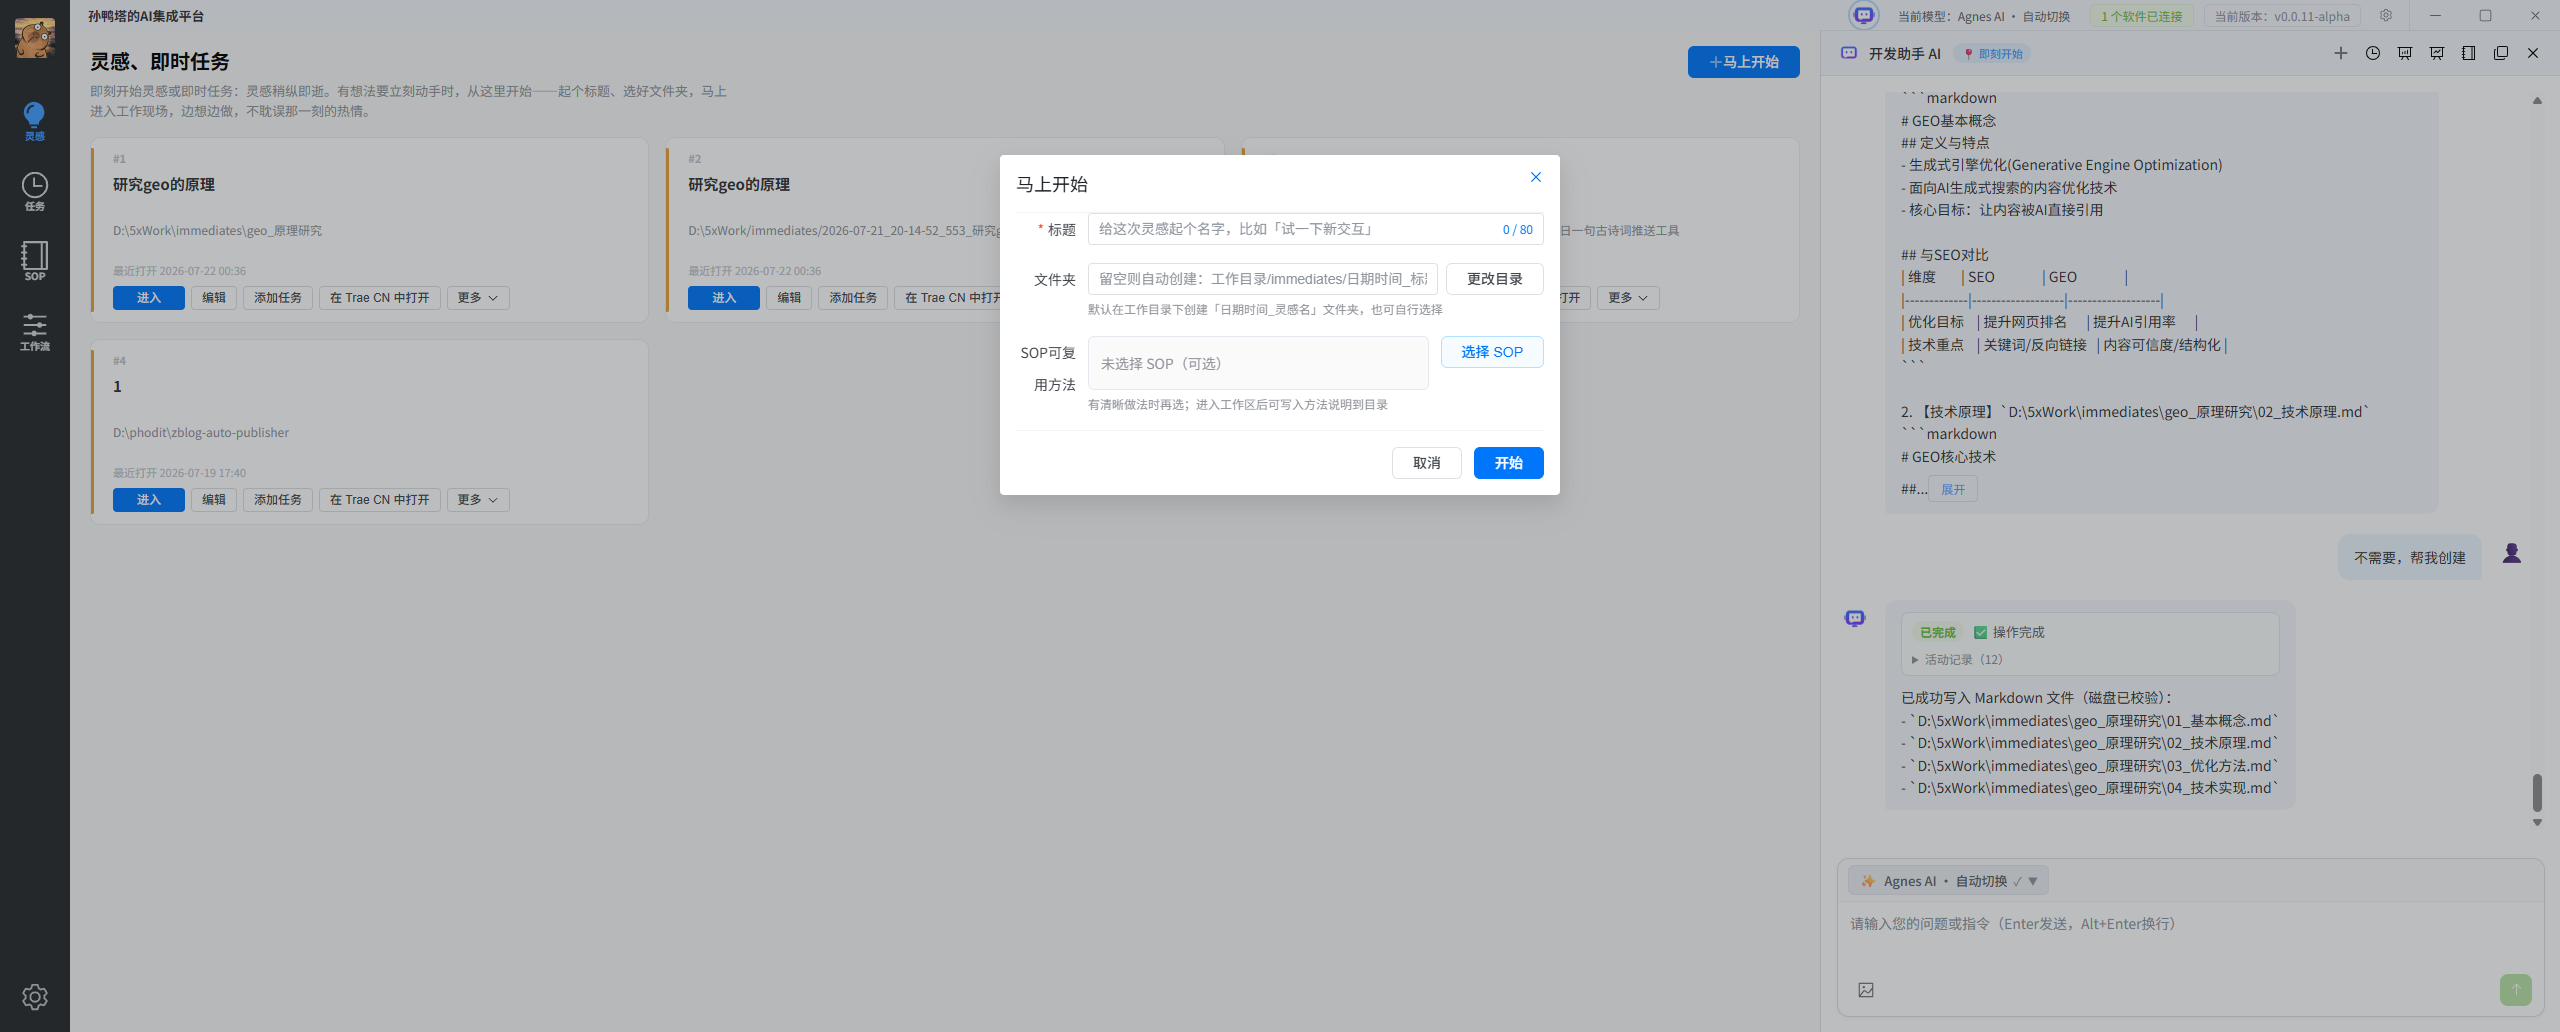
Task: Click the bot avatar beside the 已完成 message
Action: (1855, 619)
